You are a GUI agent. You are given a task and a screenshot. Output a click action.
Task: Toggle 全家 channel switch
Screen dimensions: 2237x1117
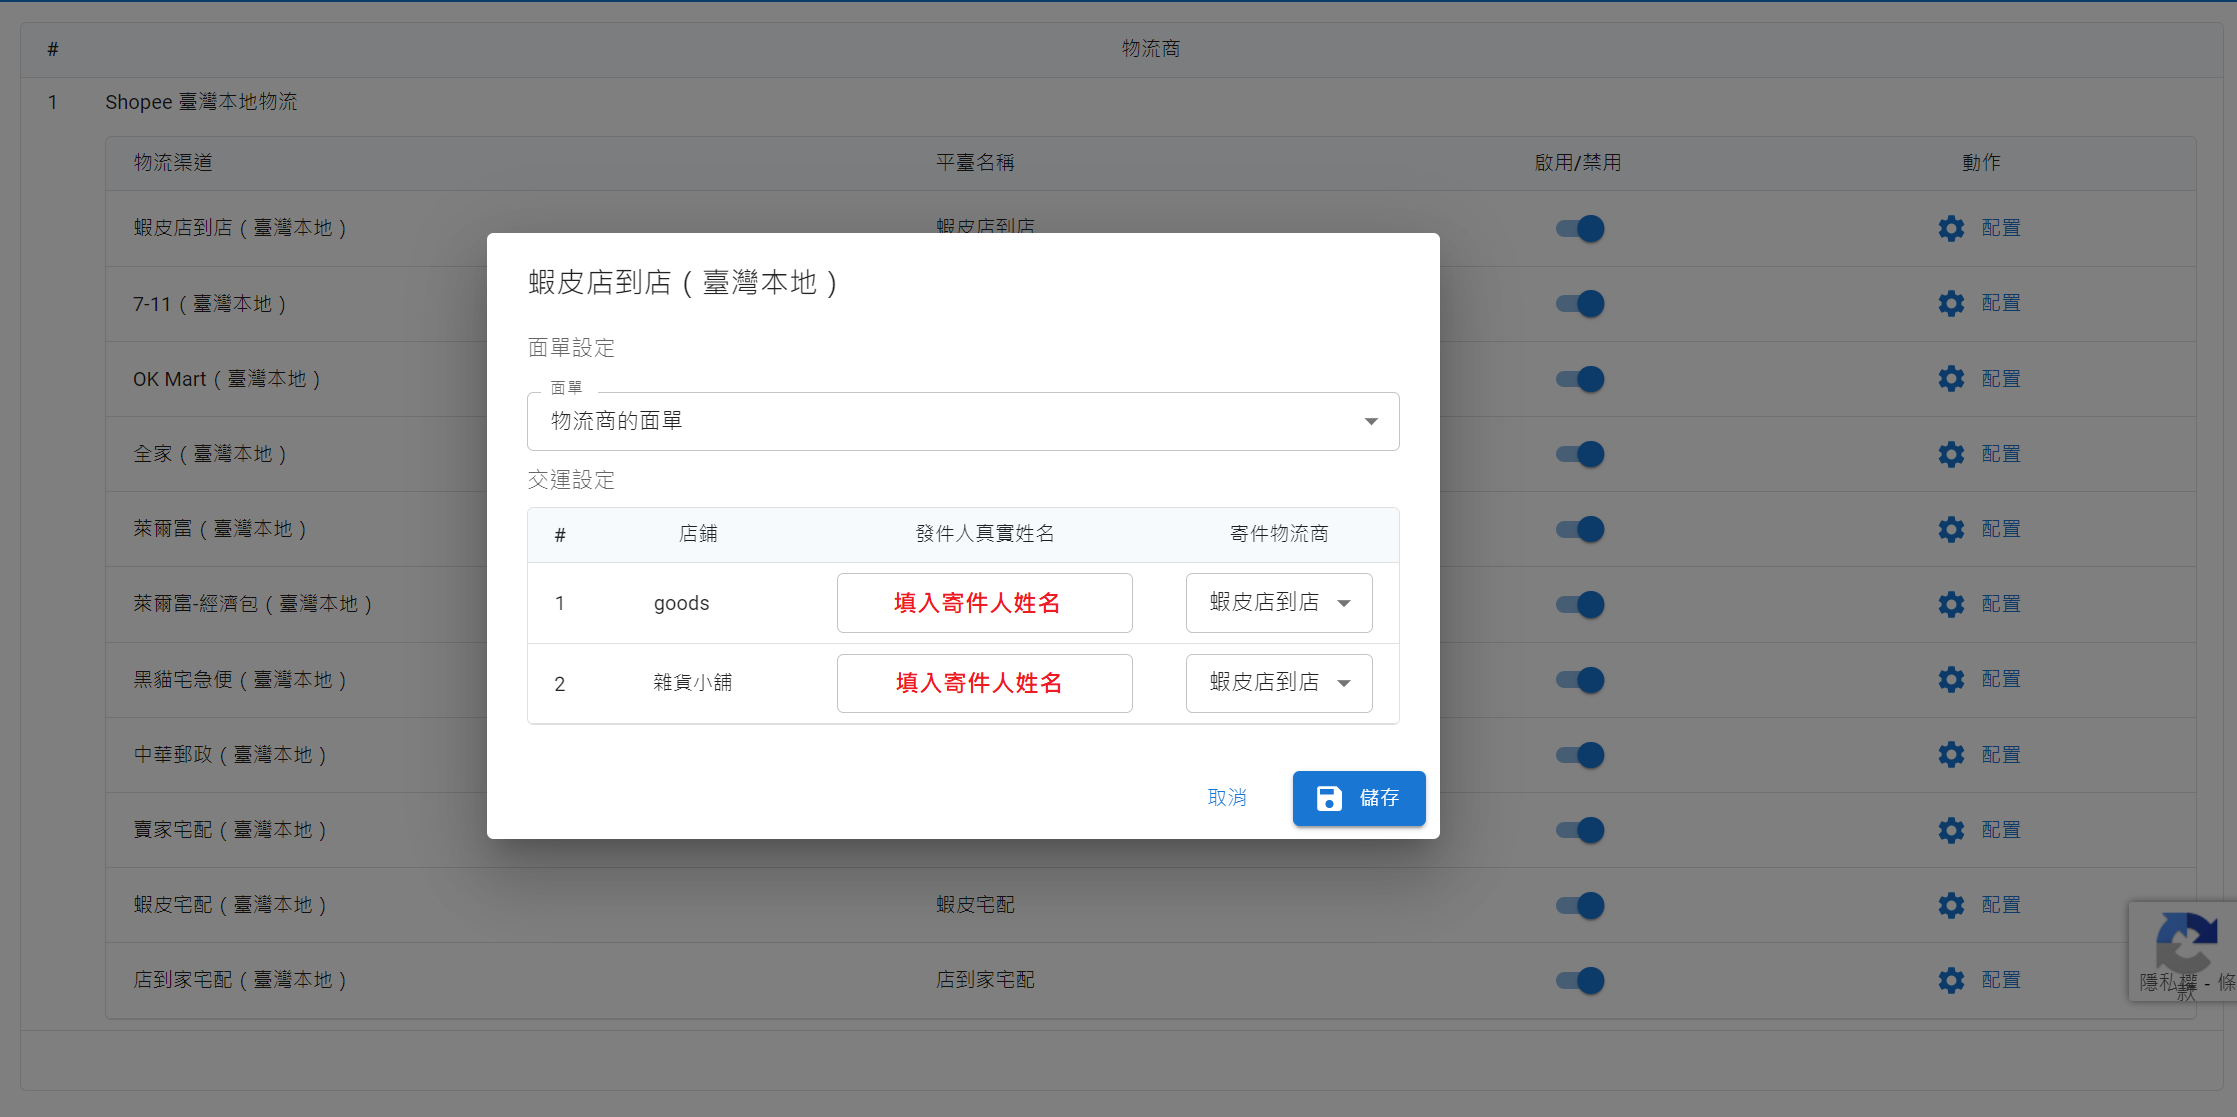[x=1580, y=454]
